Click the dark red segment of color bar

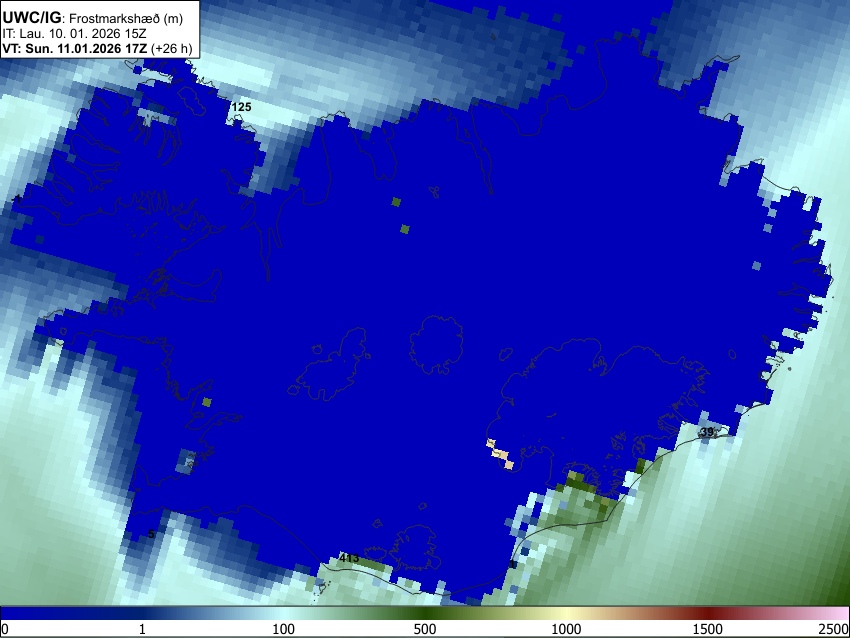coord(708,613)
